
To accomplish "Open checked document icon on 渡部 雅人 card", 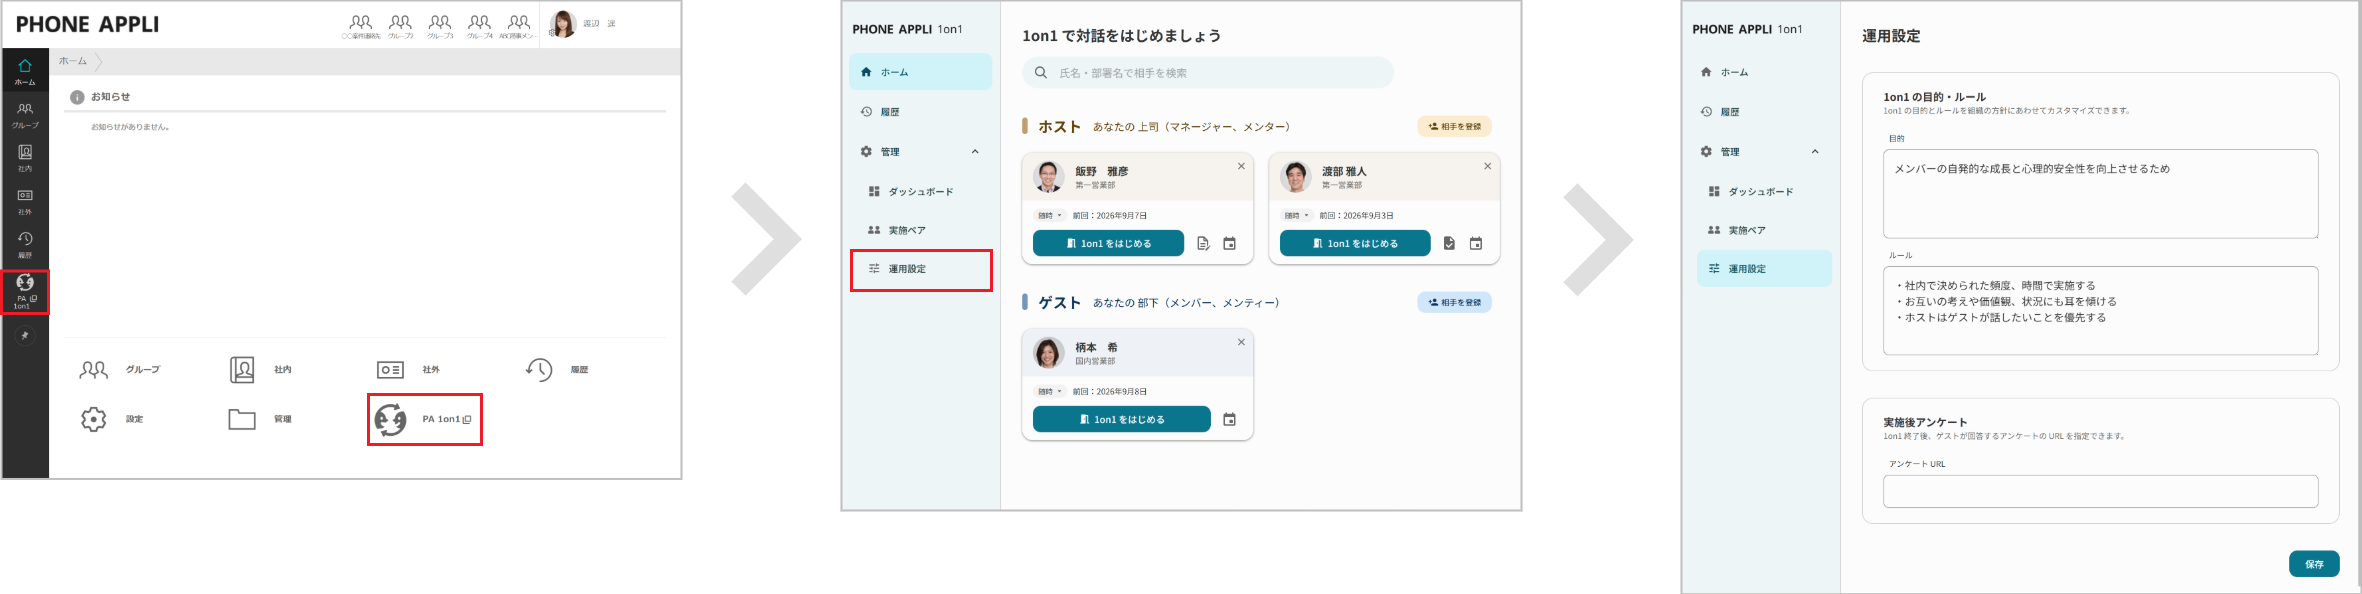I will [x=1449, y=243].
